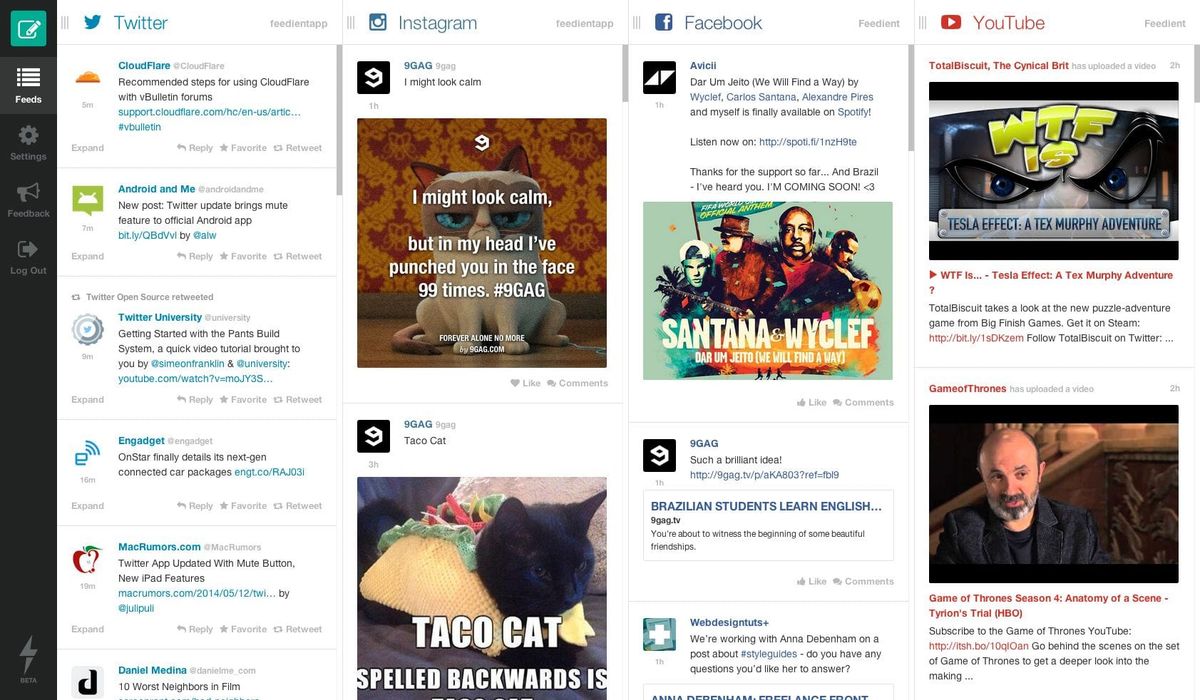The height and width of the screenshot is (700, 1200).
Task: Open the spoti.fi link in Avicii post
Action: (x=808, y=142)
